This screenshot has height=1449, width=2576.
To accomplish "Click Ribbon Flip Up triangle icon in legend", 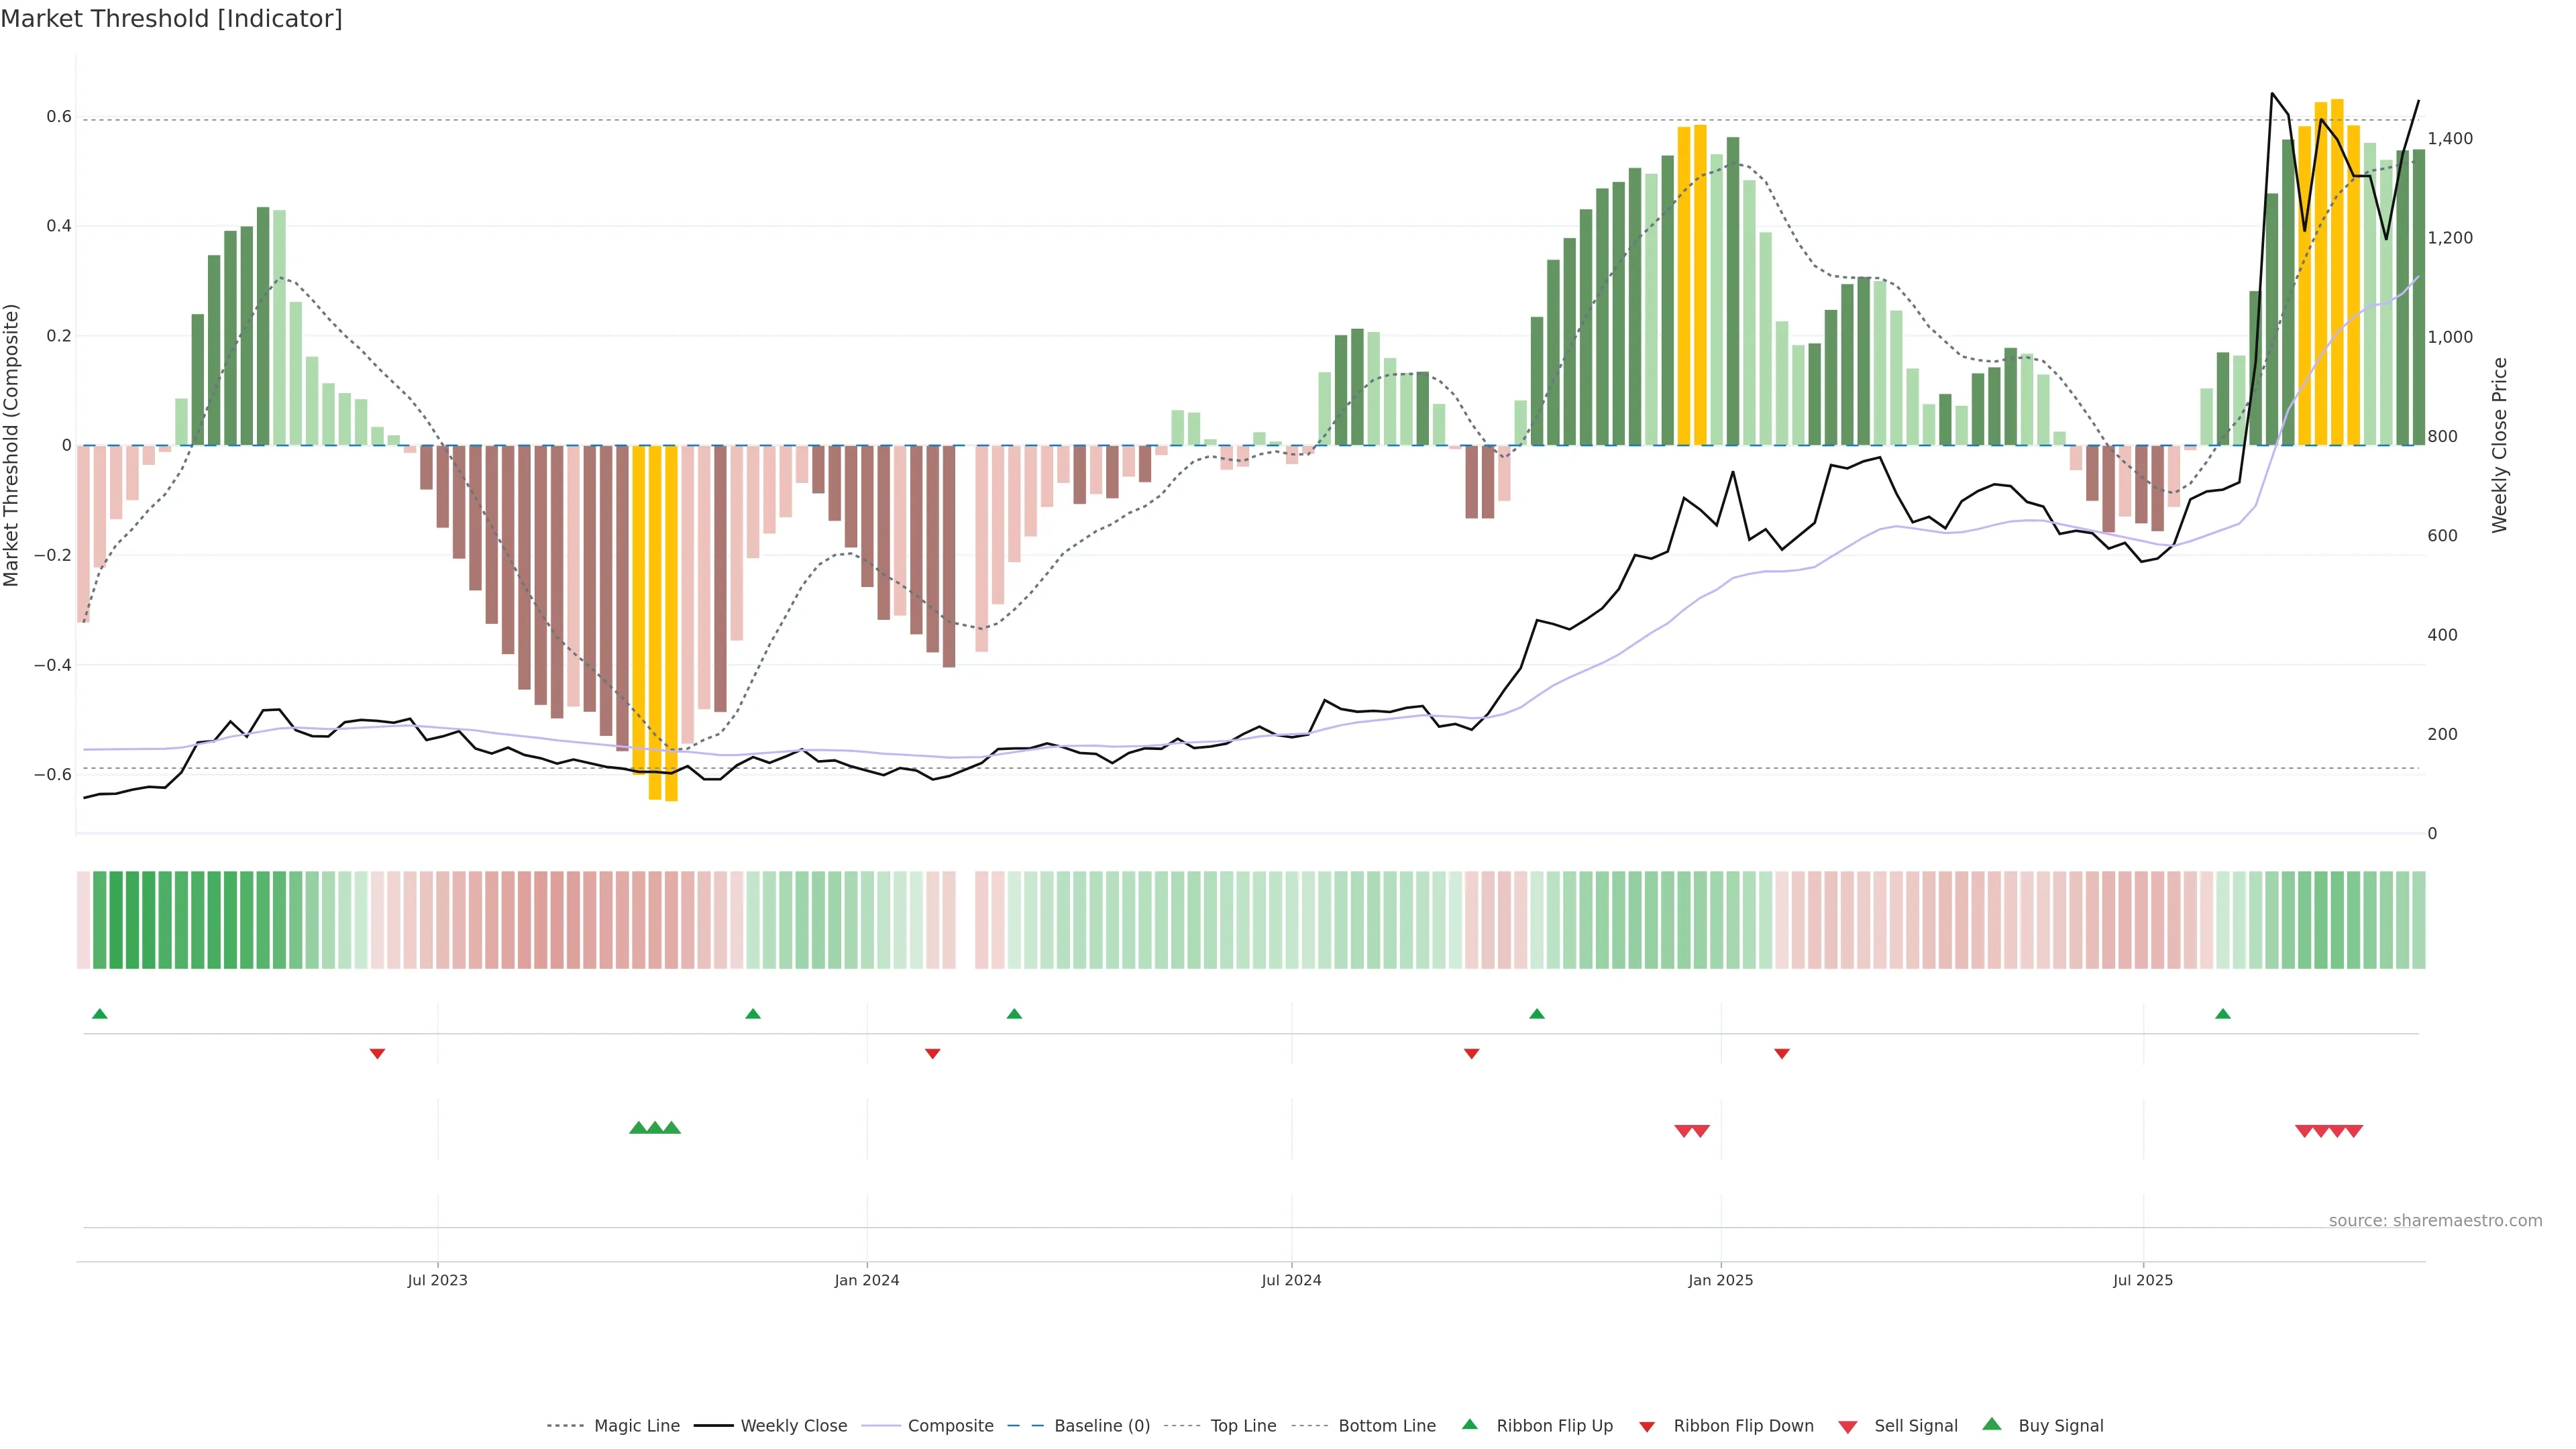I will click(x=1469, y=1425).
